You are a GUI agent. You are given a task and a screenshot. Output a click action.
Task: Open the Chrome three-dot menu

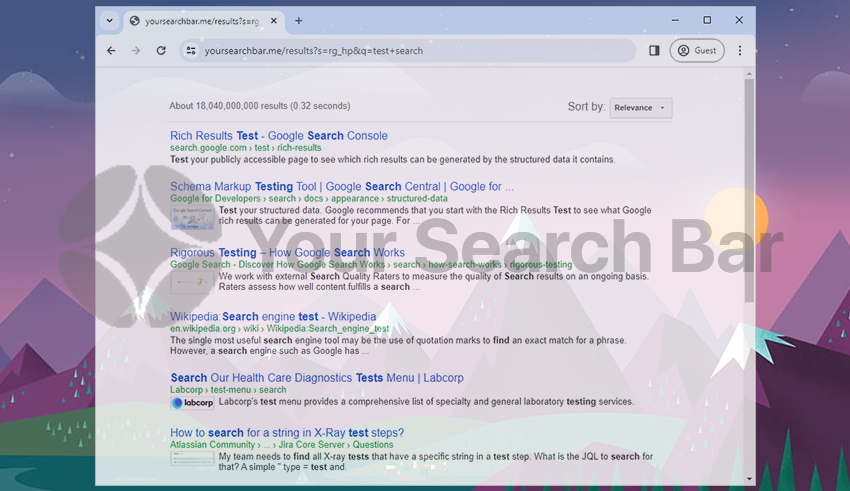740,50
